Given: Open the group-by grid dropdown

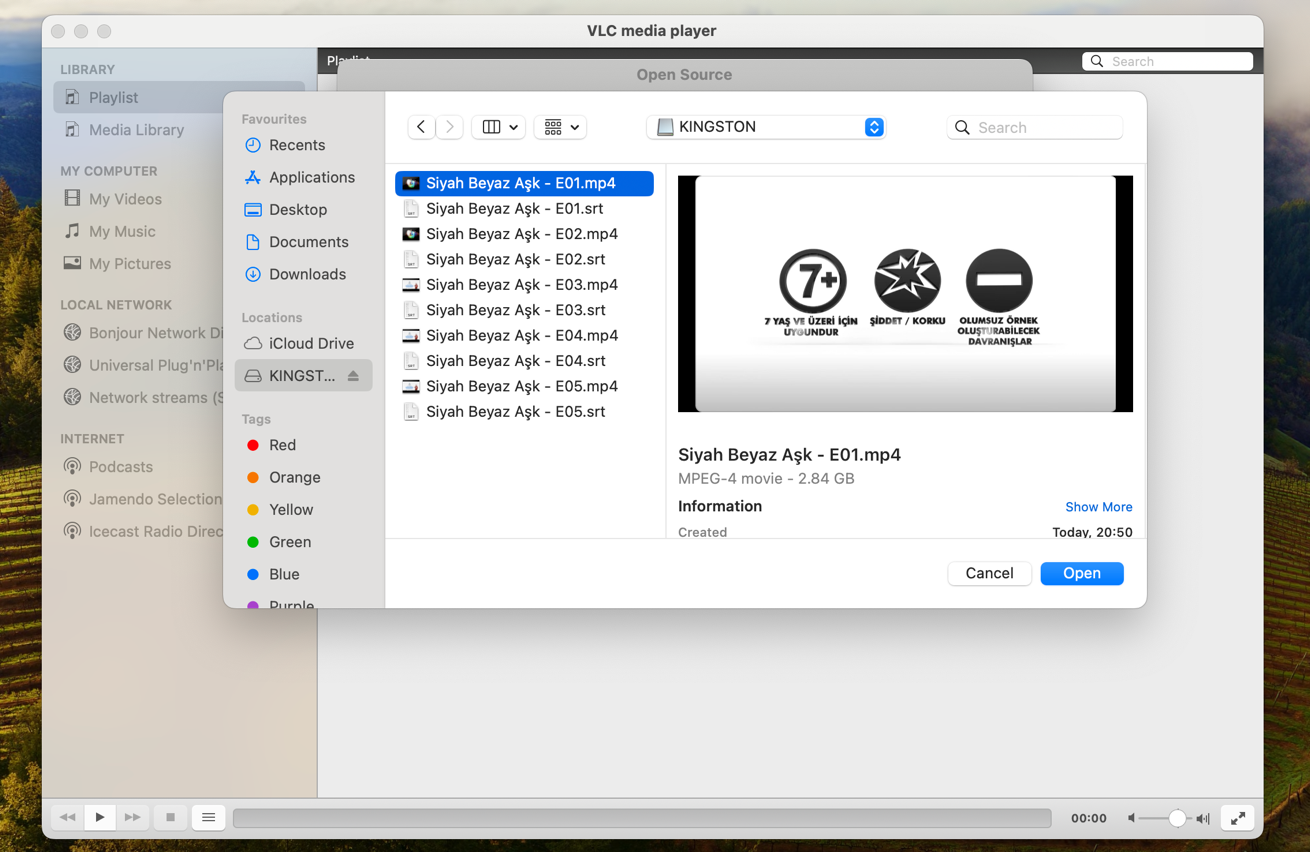Looking at the screenshot, I should point(561,127).
